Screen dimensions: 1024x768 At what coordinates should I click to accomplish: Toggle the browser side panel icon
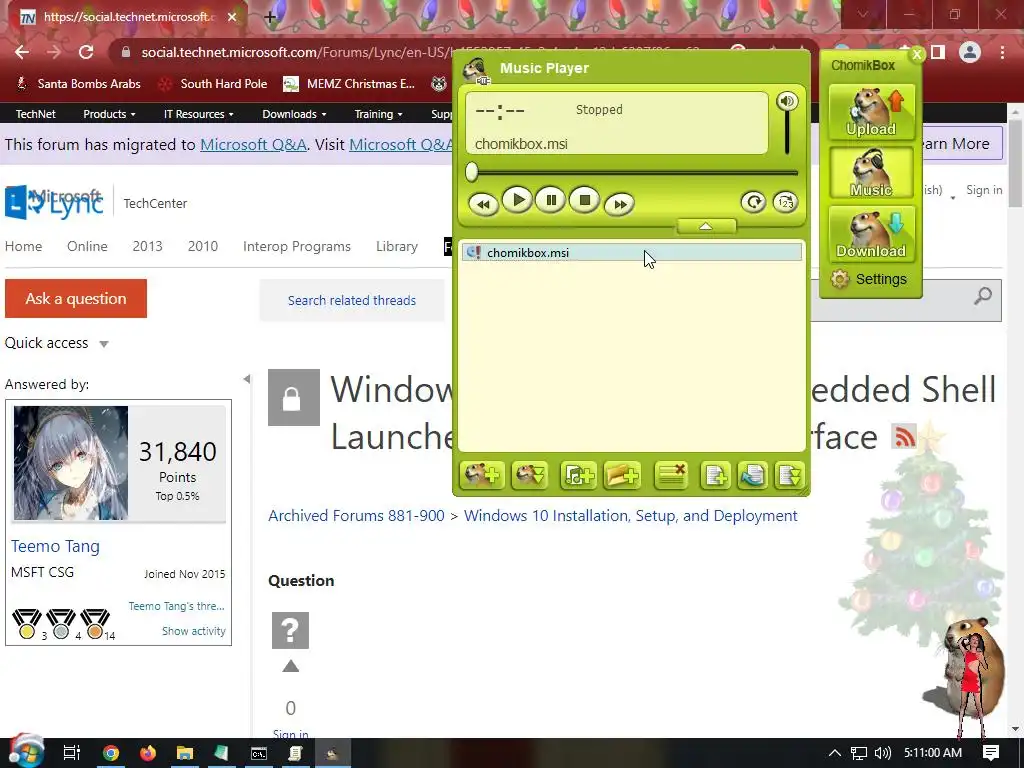pos(938,52)
